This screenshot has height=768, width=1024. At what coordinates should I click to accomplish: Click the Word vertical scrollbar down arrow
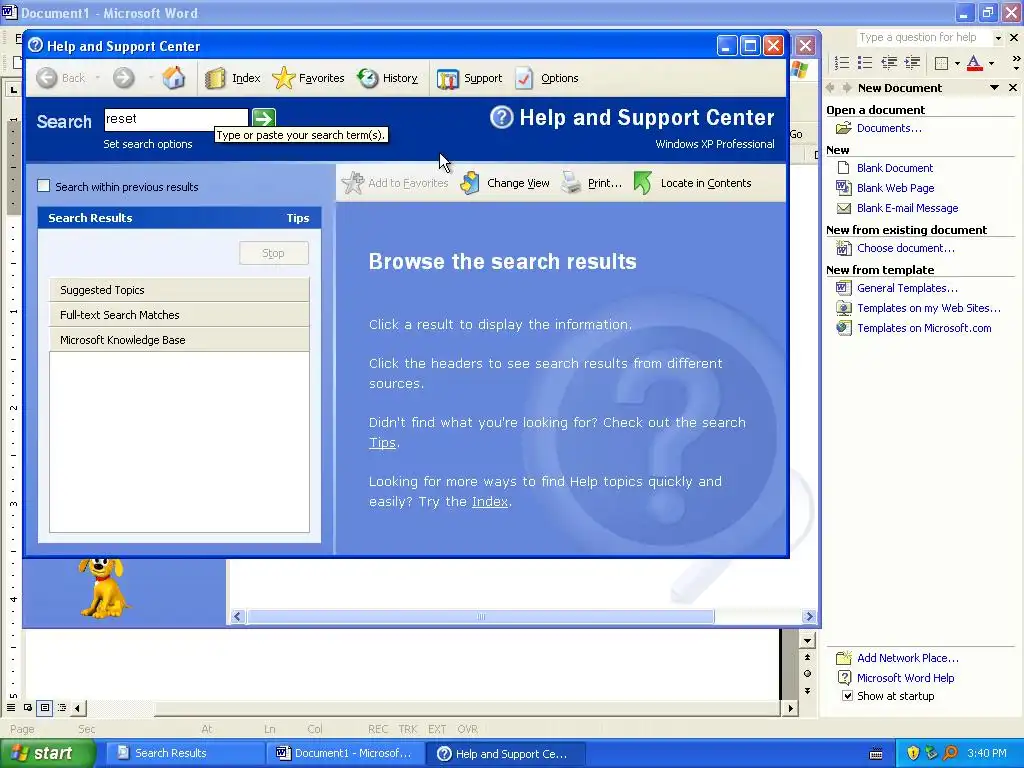click(x=808, y=641)
